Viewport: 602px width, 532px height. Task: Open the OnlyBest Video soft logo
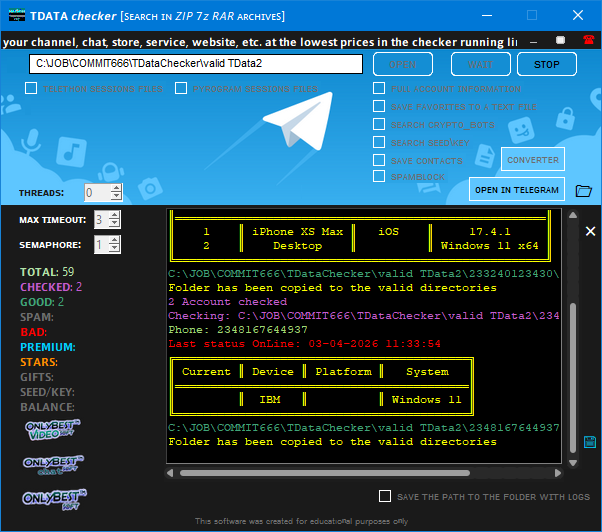[x=53, y=430]
